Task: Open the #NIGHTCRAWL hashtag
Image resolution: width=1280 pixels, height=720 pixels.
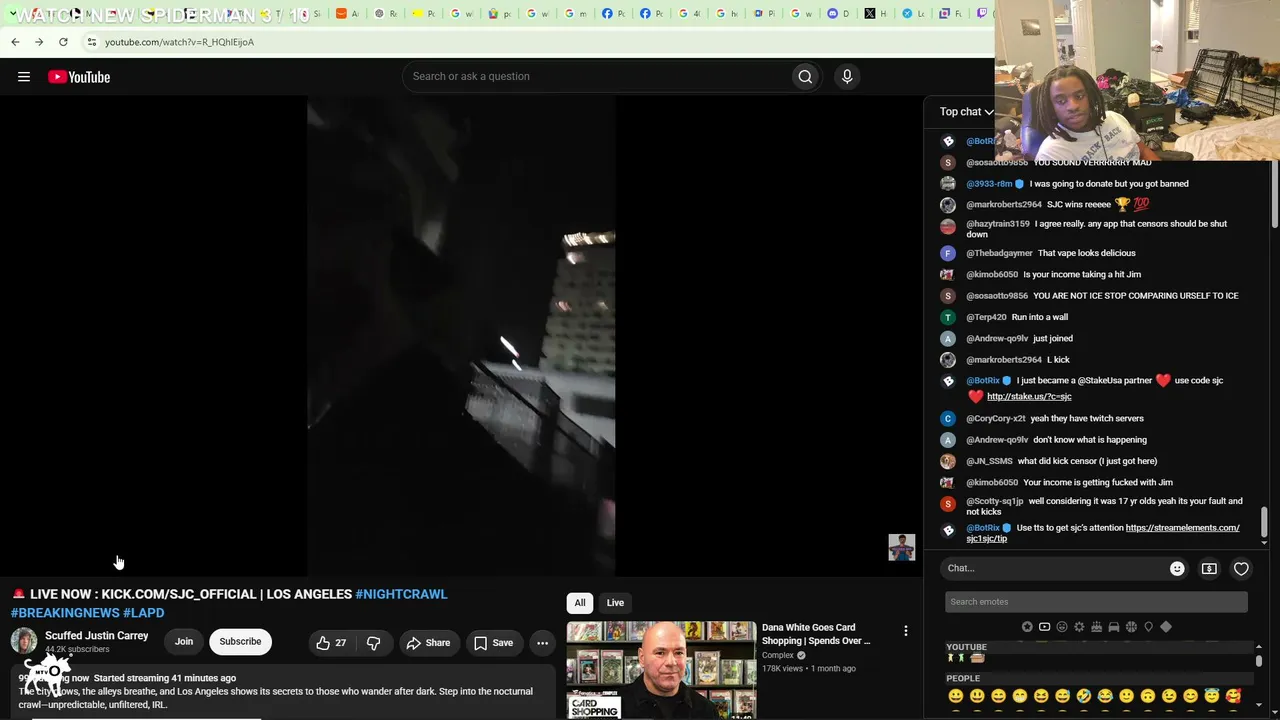Action: tap(401, 594)
